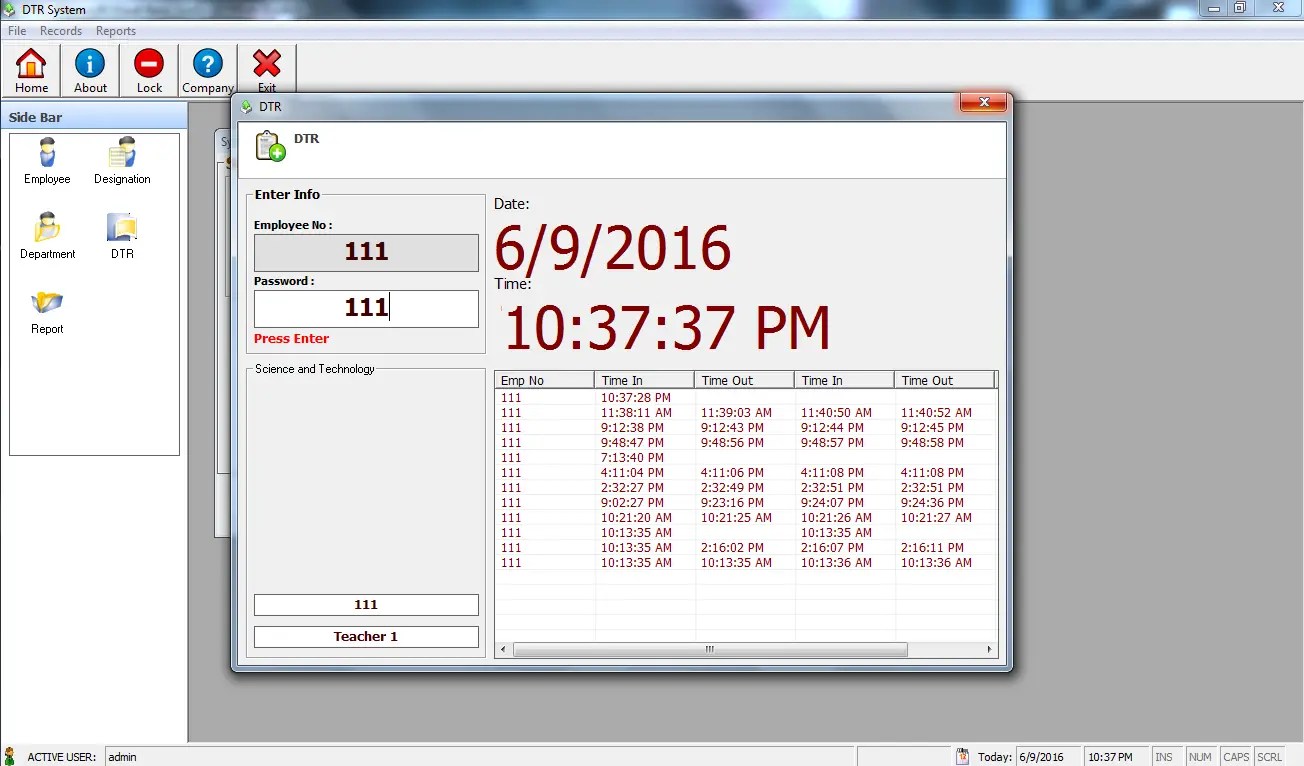The image size is (1304, 766).
Task: Open the Records menu
Action: 61,31
